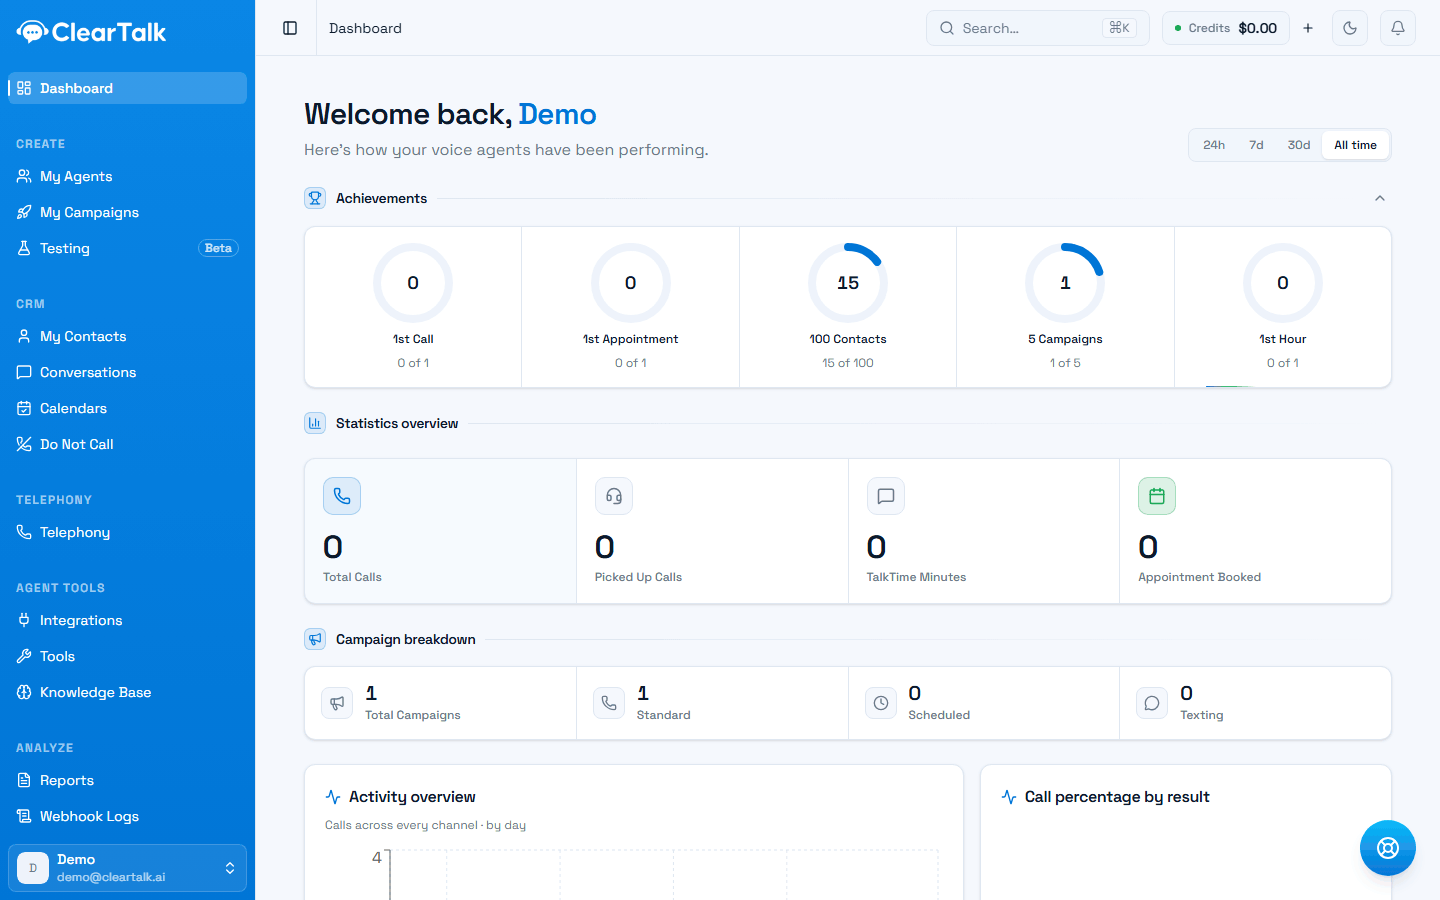
Task: Click the Statistics overview chart icon
Action: click(315, 423)
